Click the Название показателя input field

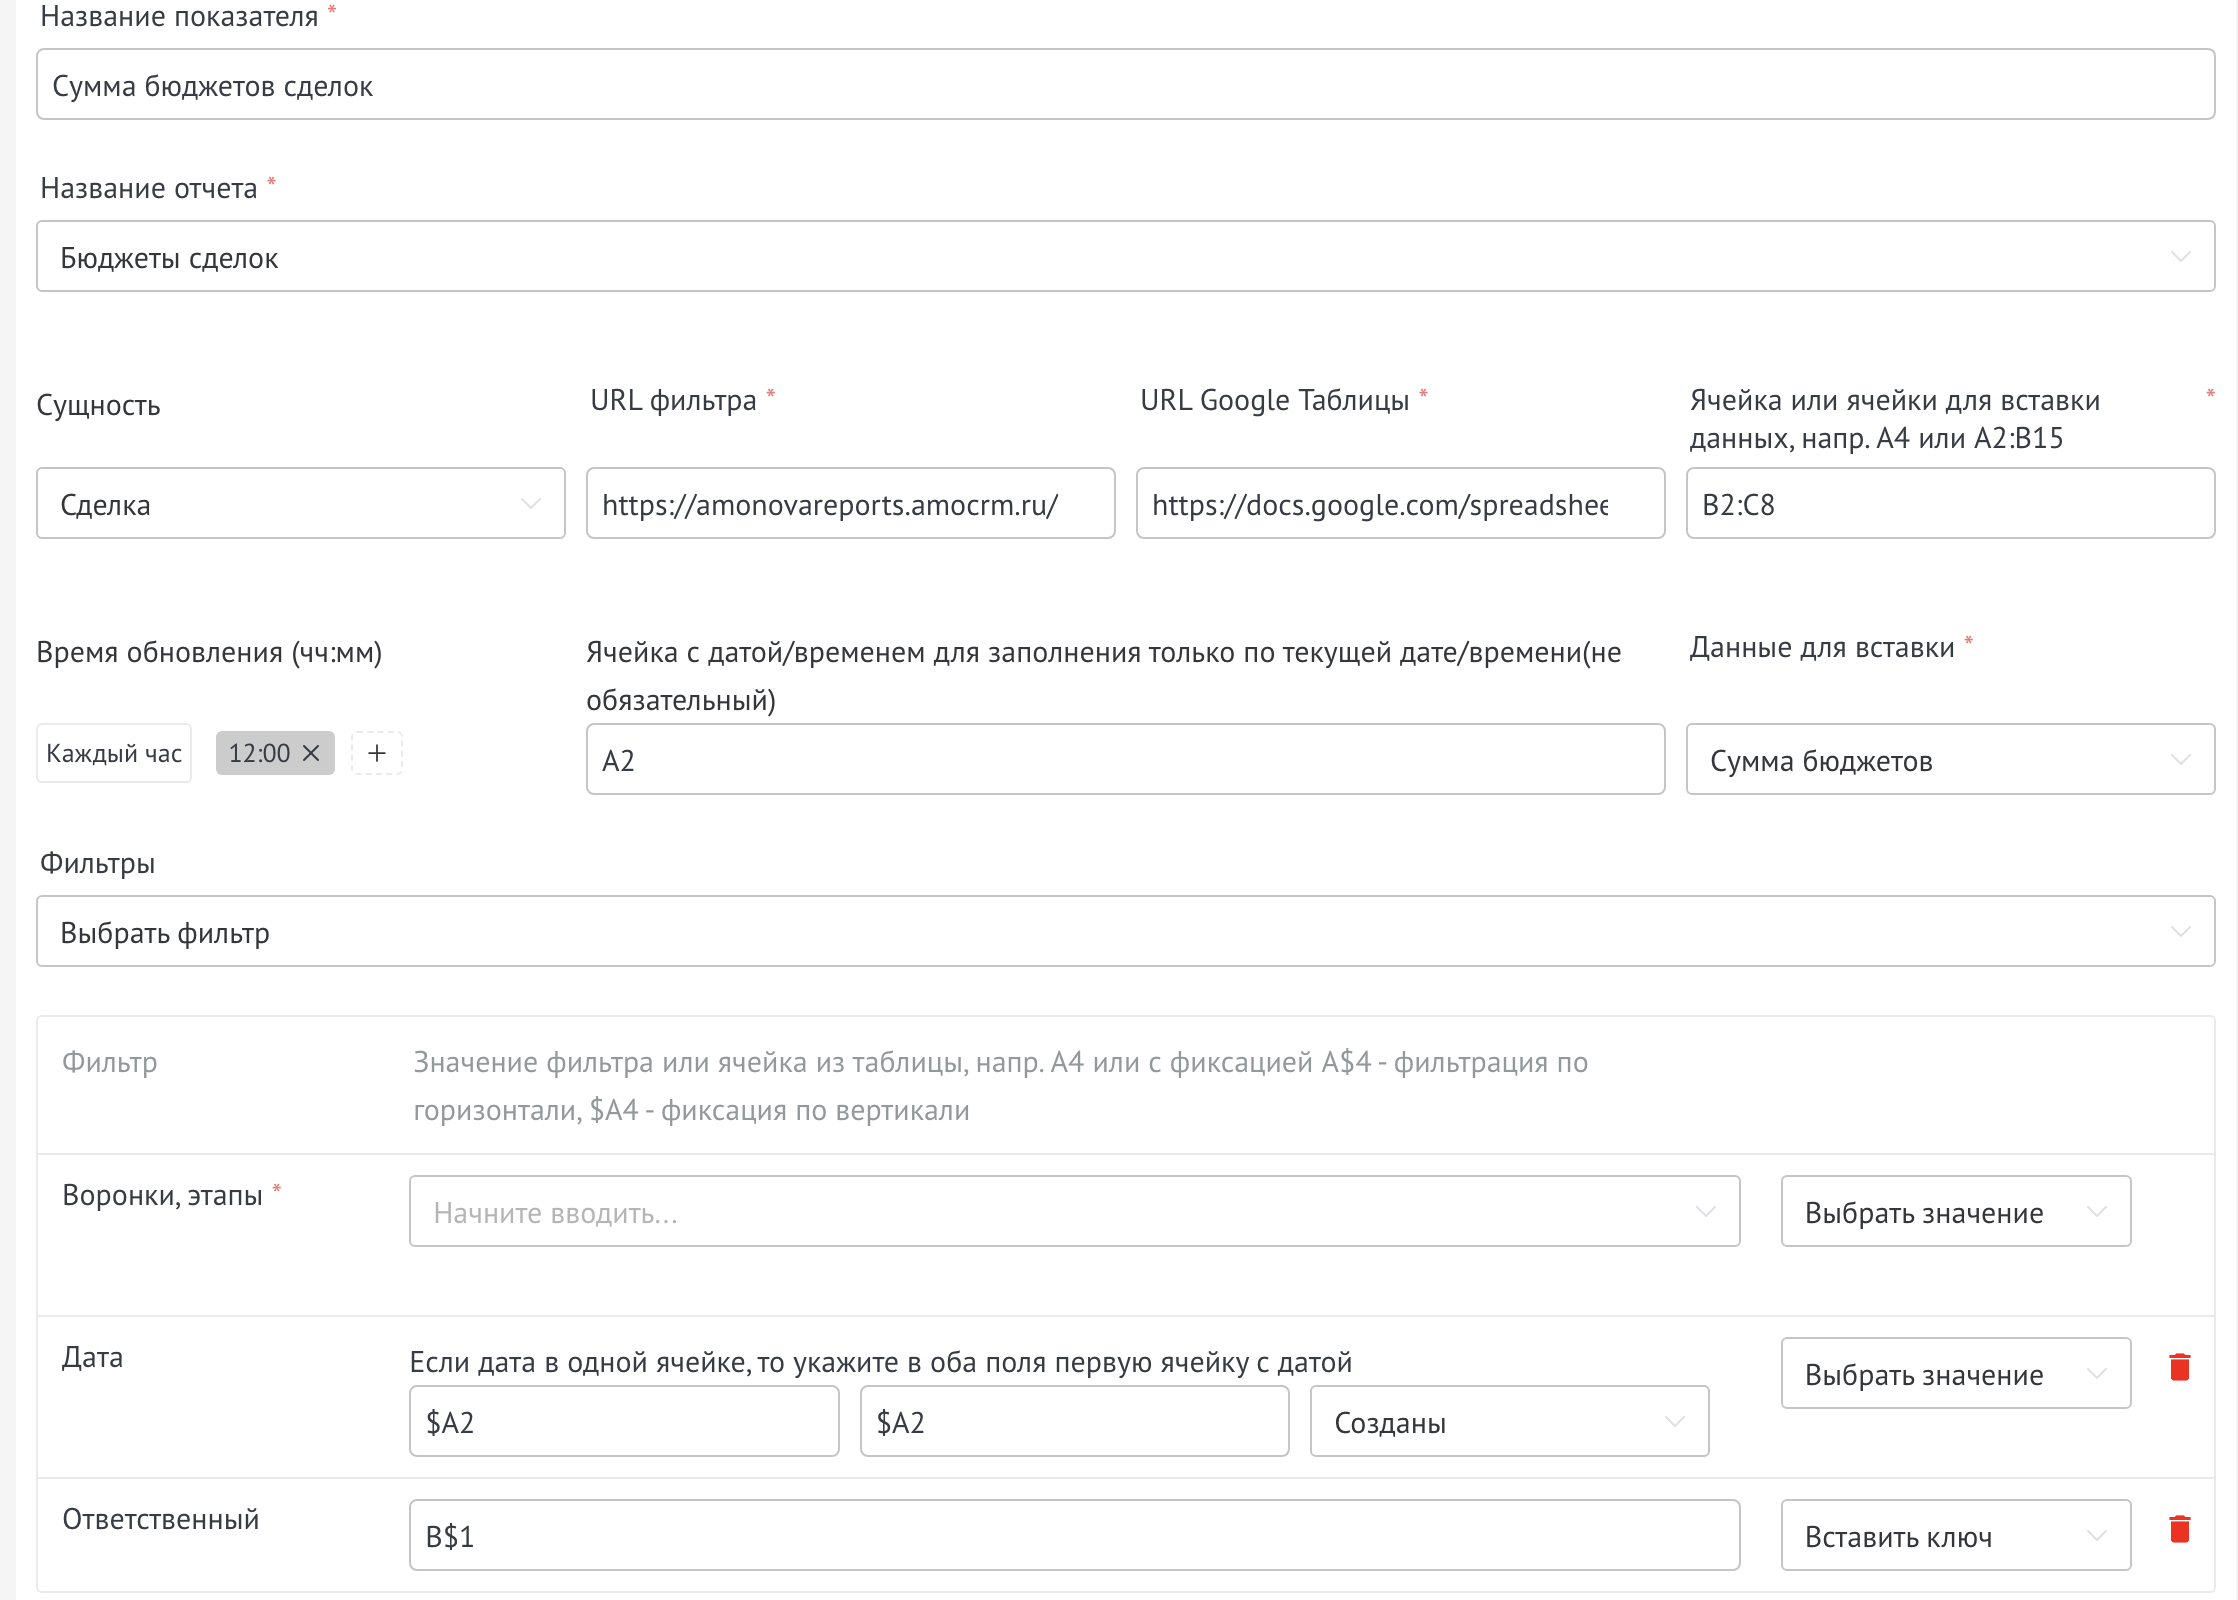tap(1126, 85)
